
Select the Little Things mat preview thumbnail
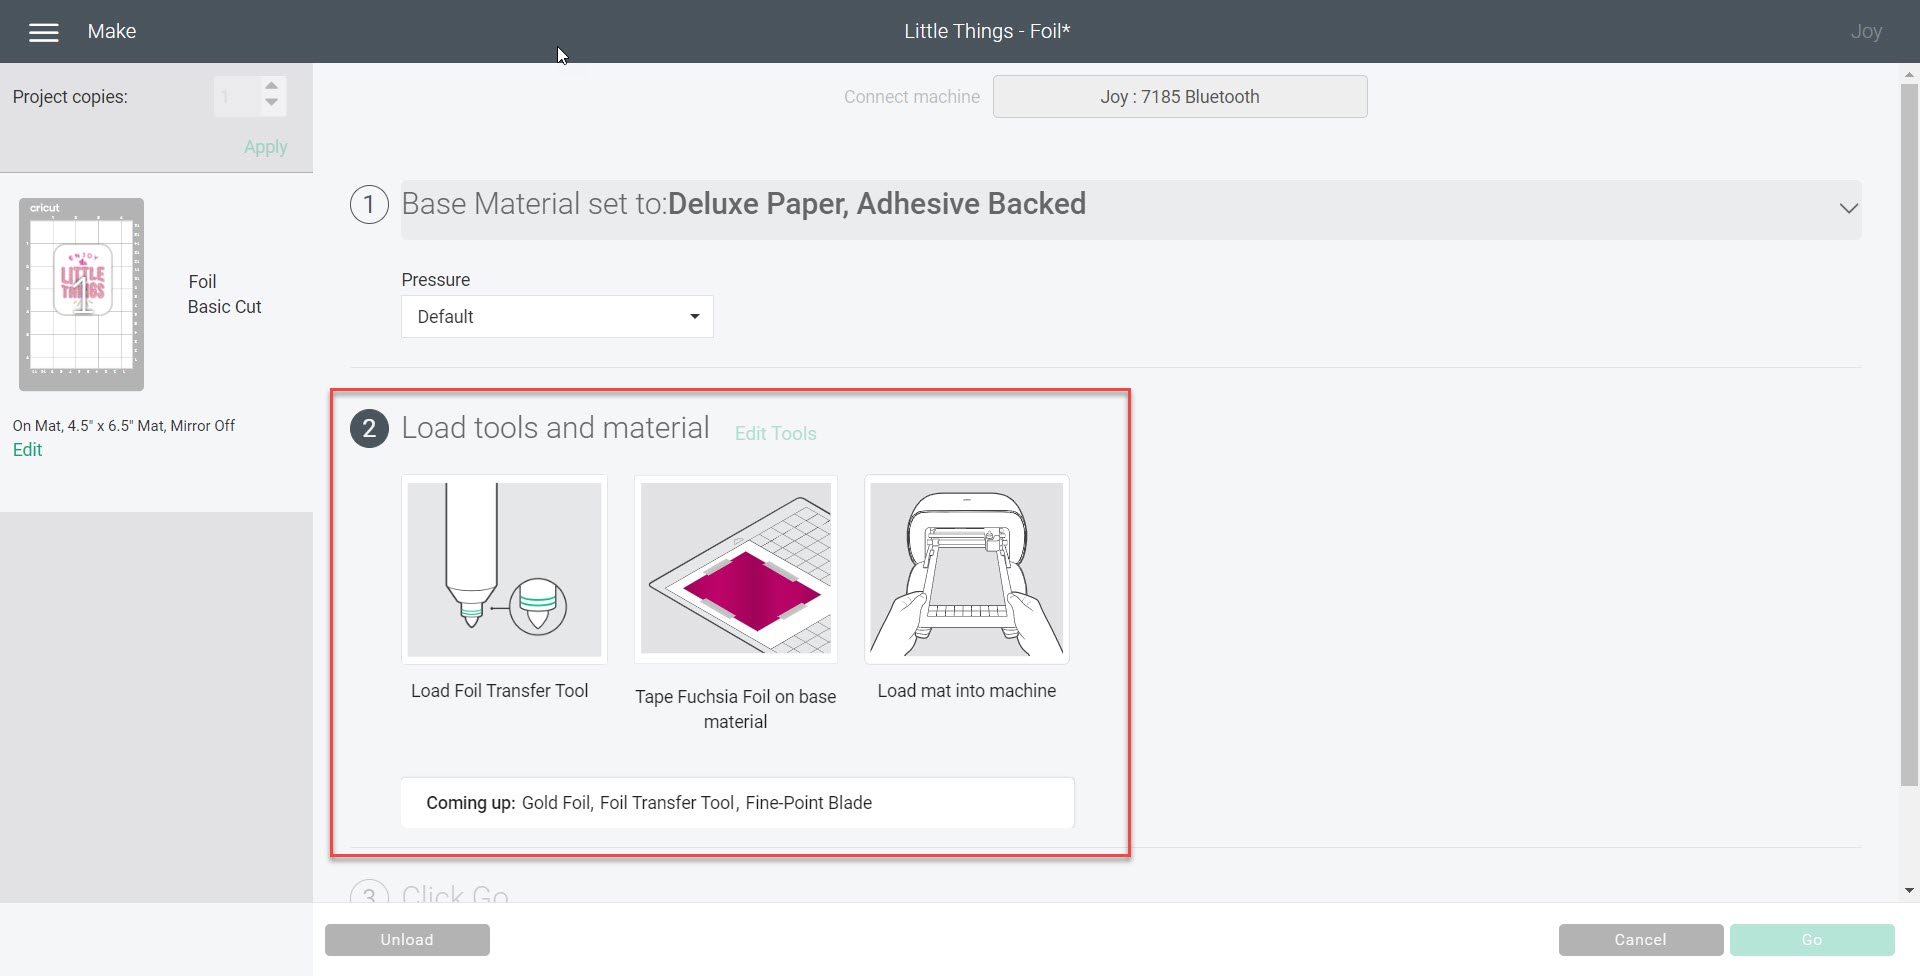(82, 294)
